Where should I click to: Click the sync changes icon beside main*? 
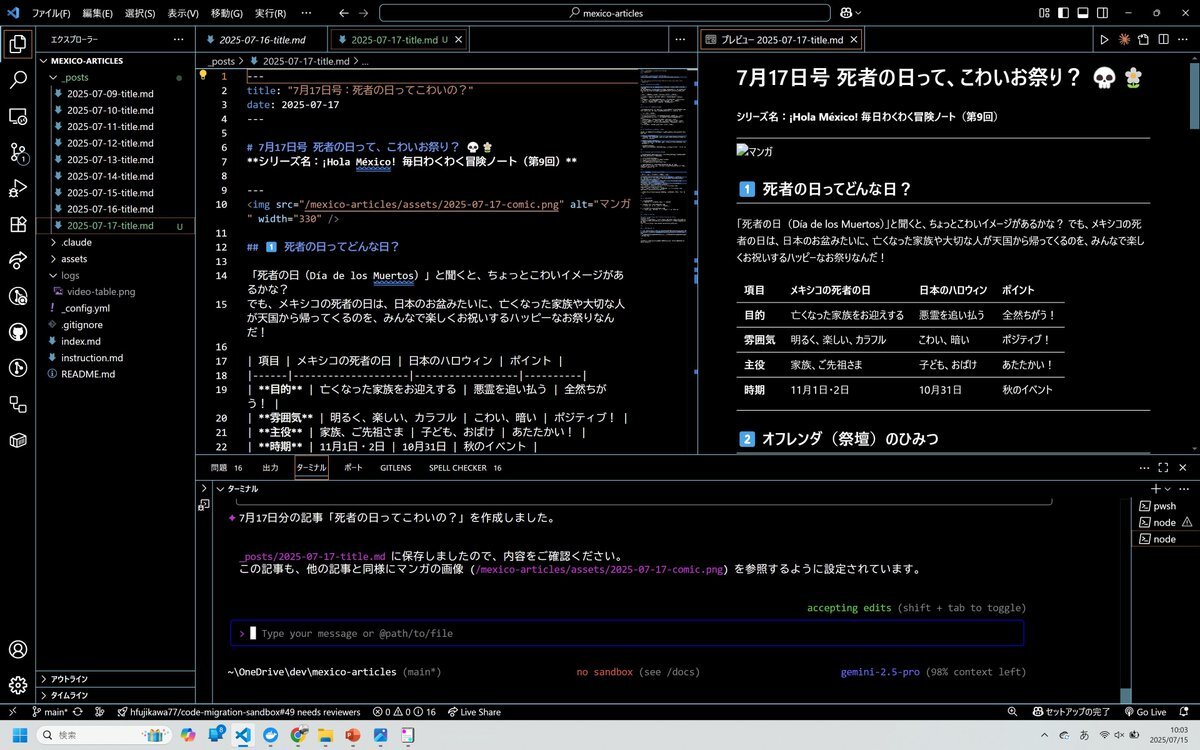tap(76, 712)
